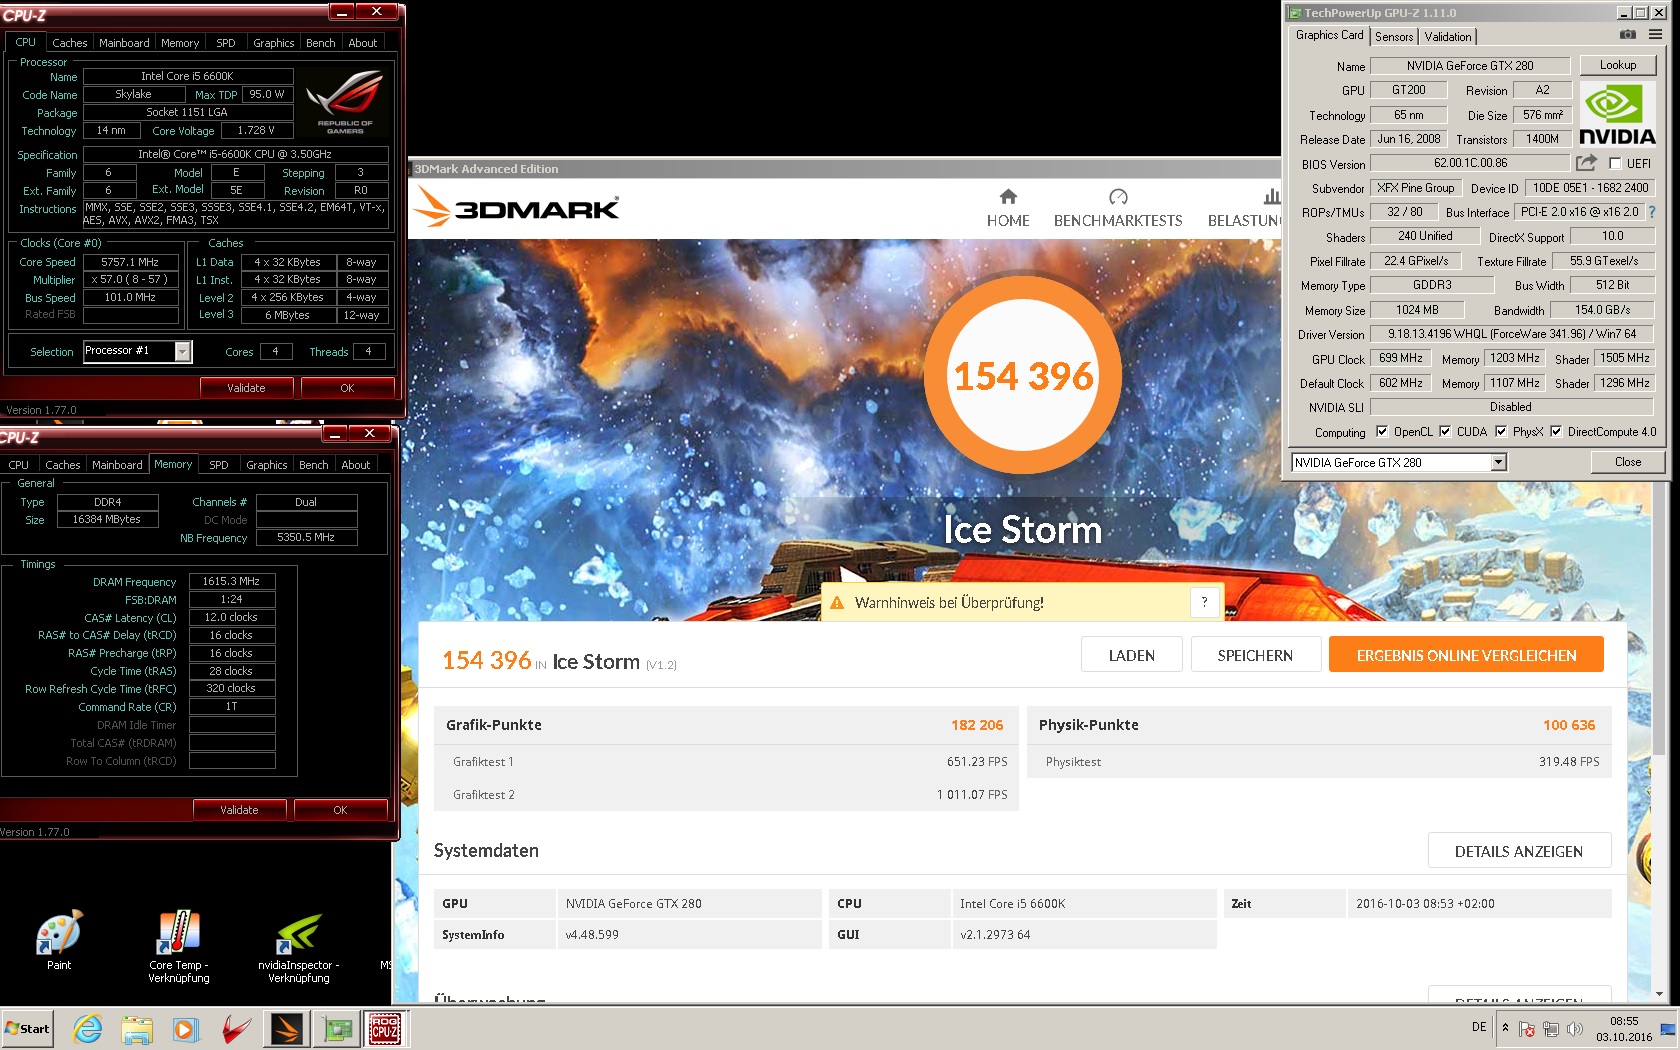The image size is (1680, 1050).
Task: Open the warning help question mark button
Action: tap(1204, 602)
